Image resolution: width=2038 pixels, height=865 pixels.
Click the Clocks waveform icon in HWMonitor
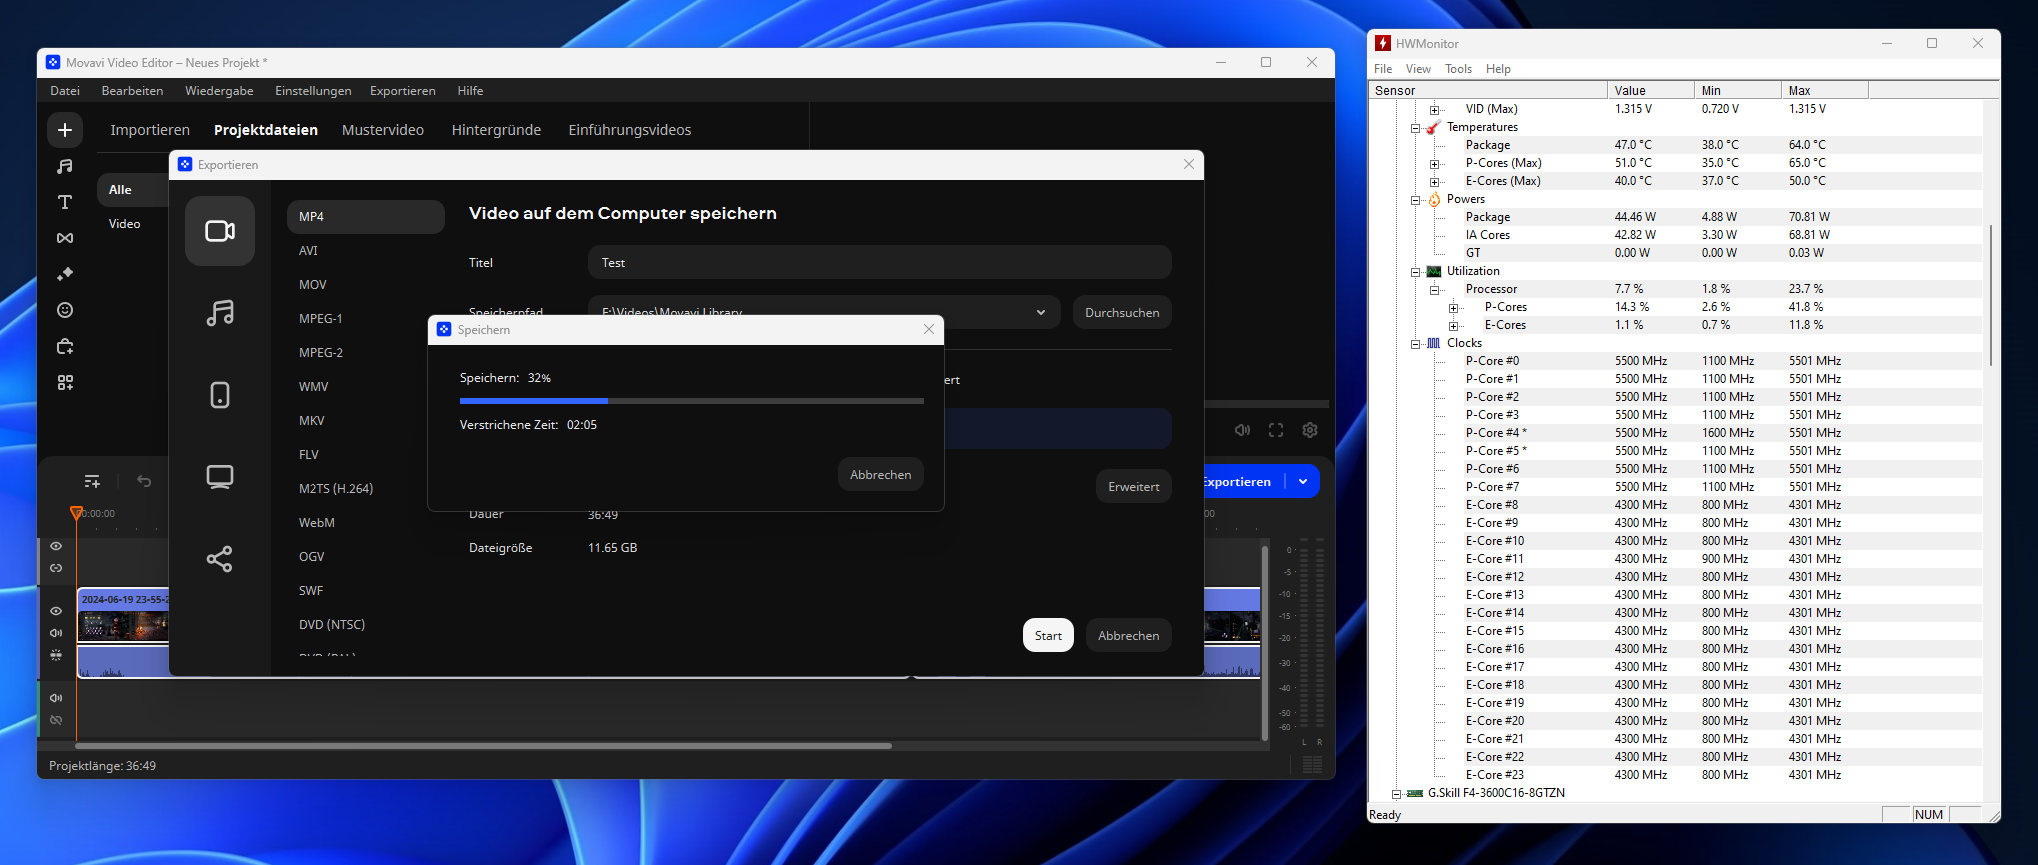point(1434,343)
